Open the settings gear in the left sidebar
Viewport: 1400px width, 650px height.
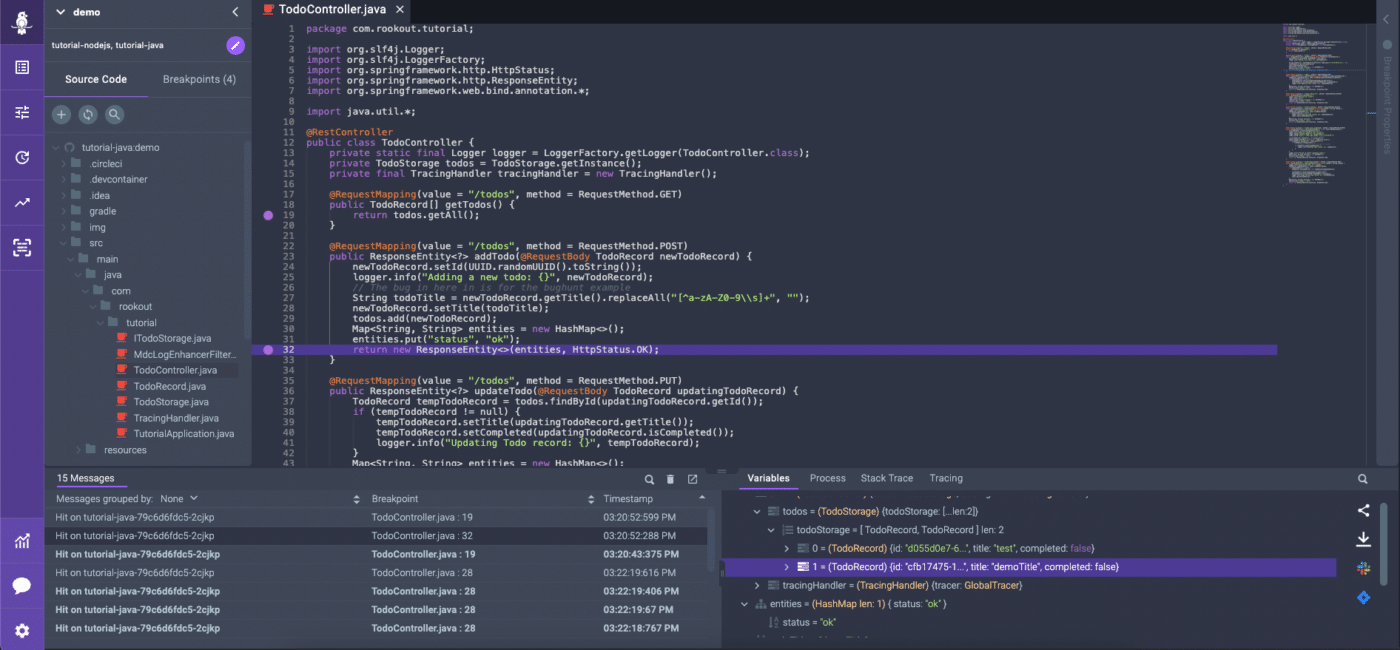tap(22, 630)
